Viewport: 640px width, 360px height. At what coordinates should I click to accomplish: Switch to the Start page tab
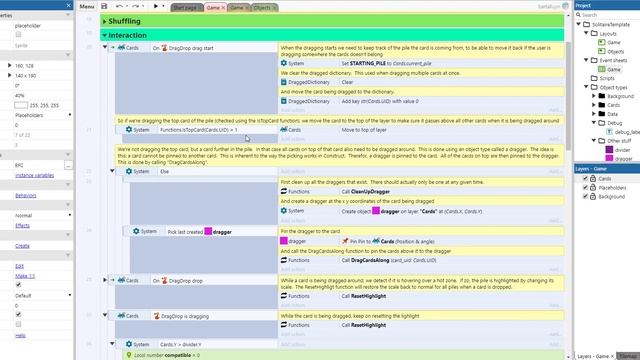tap(187, 8)
